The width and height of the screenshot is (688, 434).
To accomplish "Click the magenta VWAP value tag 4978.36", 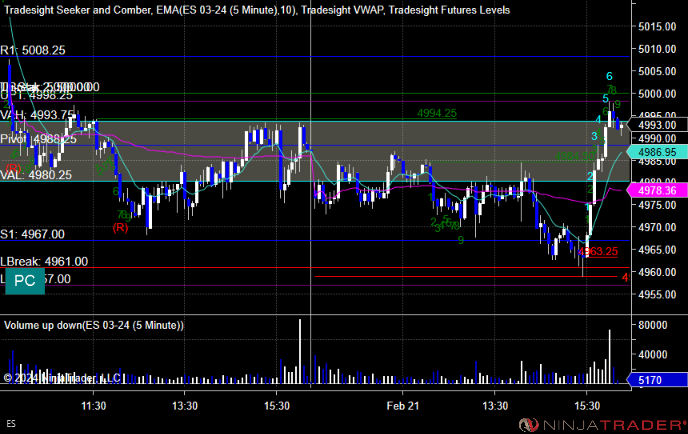I will pos(657,190).
